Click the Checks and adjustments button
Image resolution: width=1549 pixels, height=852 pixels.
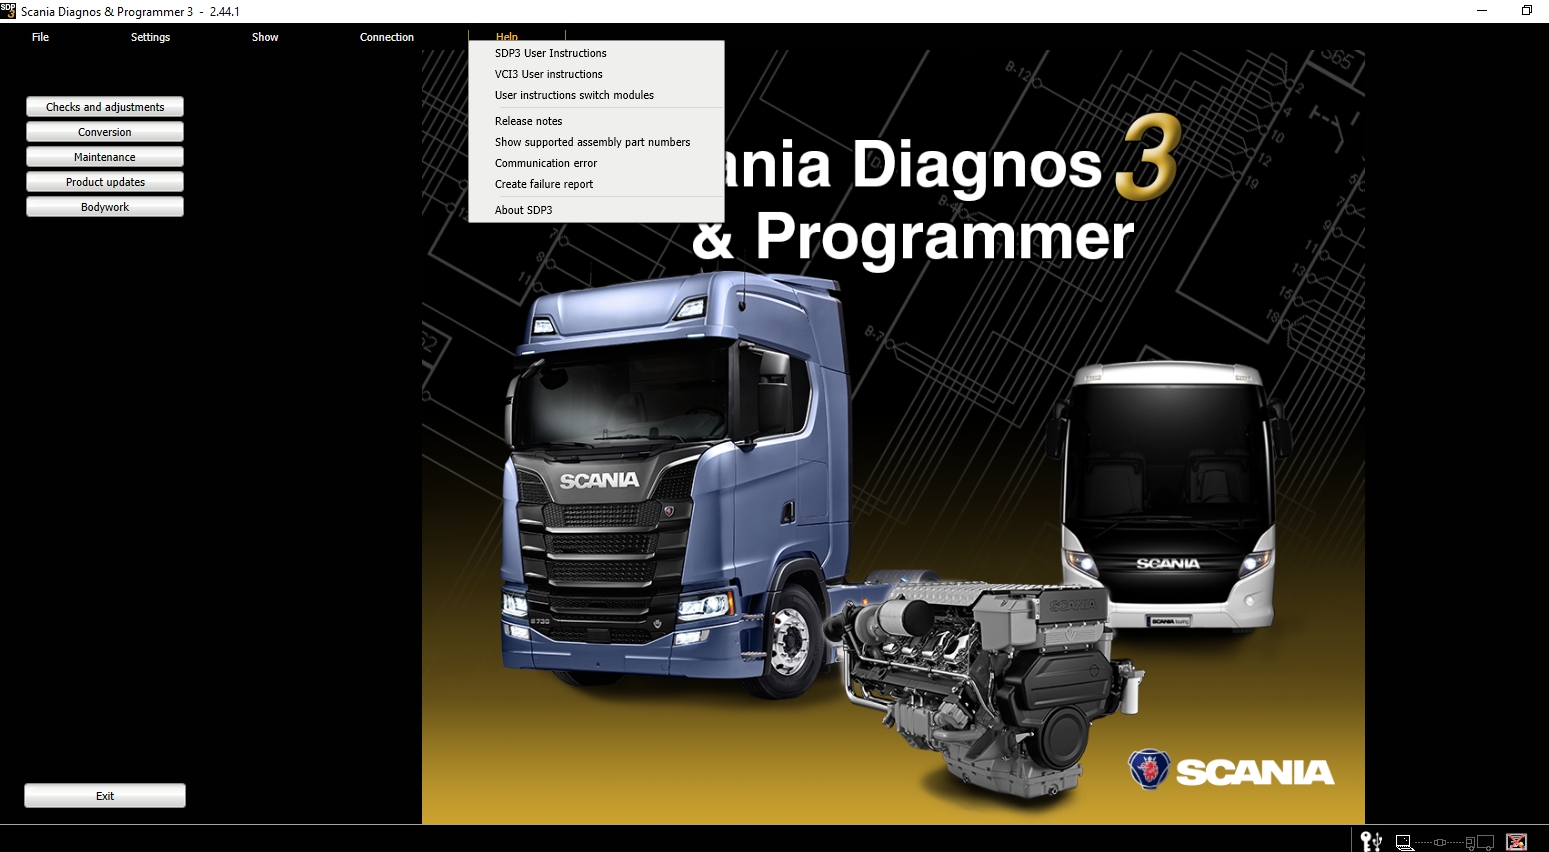click(104, 106)
